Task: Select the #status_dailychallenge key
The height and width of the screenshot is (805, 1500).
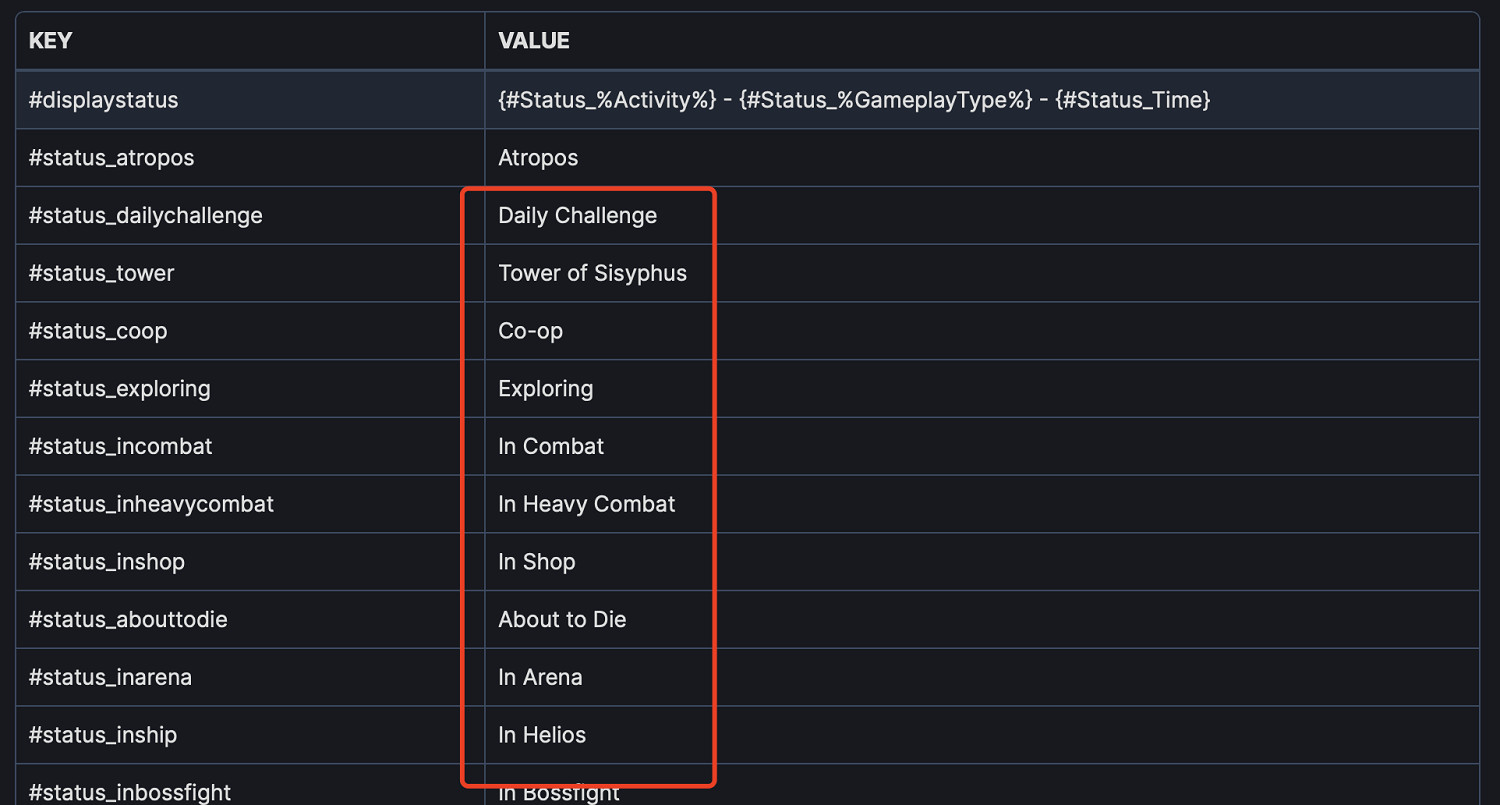Action: click(x=146, y=216)
